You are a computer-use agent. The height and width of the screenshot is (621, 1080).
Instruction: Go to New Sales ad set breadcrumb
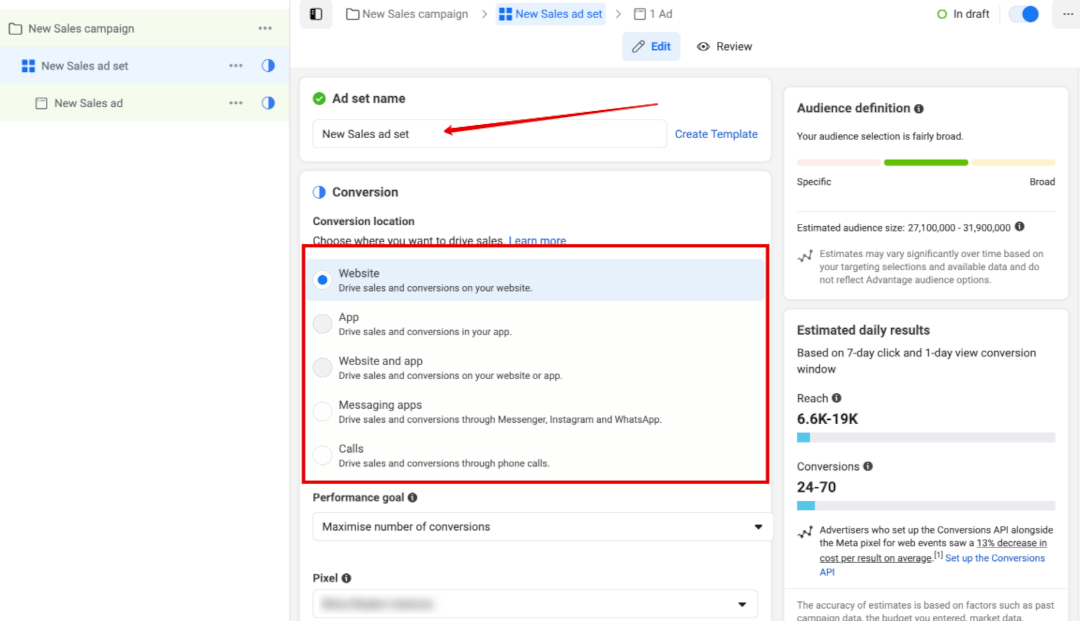point(551,14)
